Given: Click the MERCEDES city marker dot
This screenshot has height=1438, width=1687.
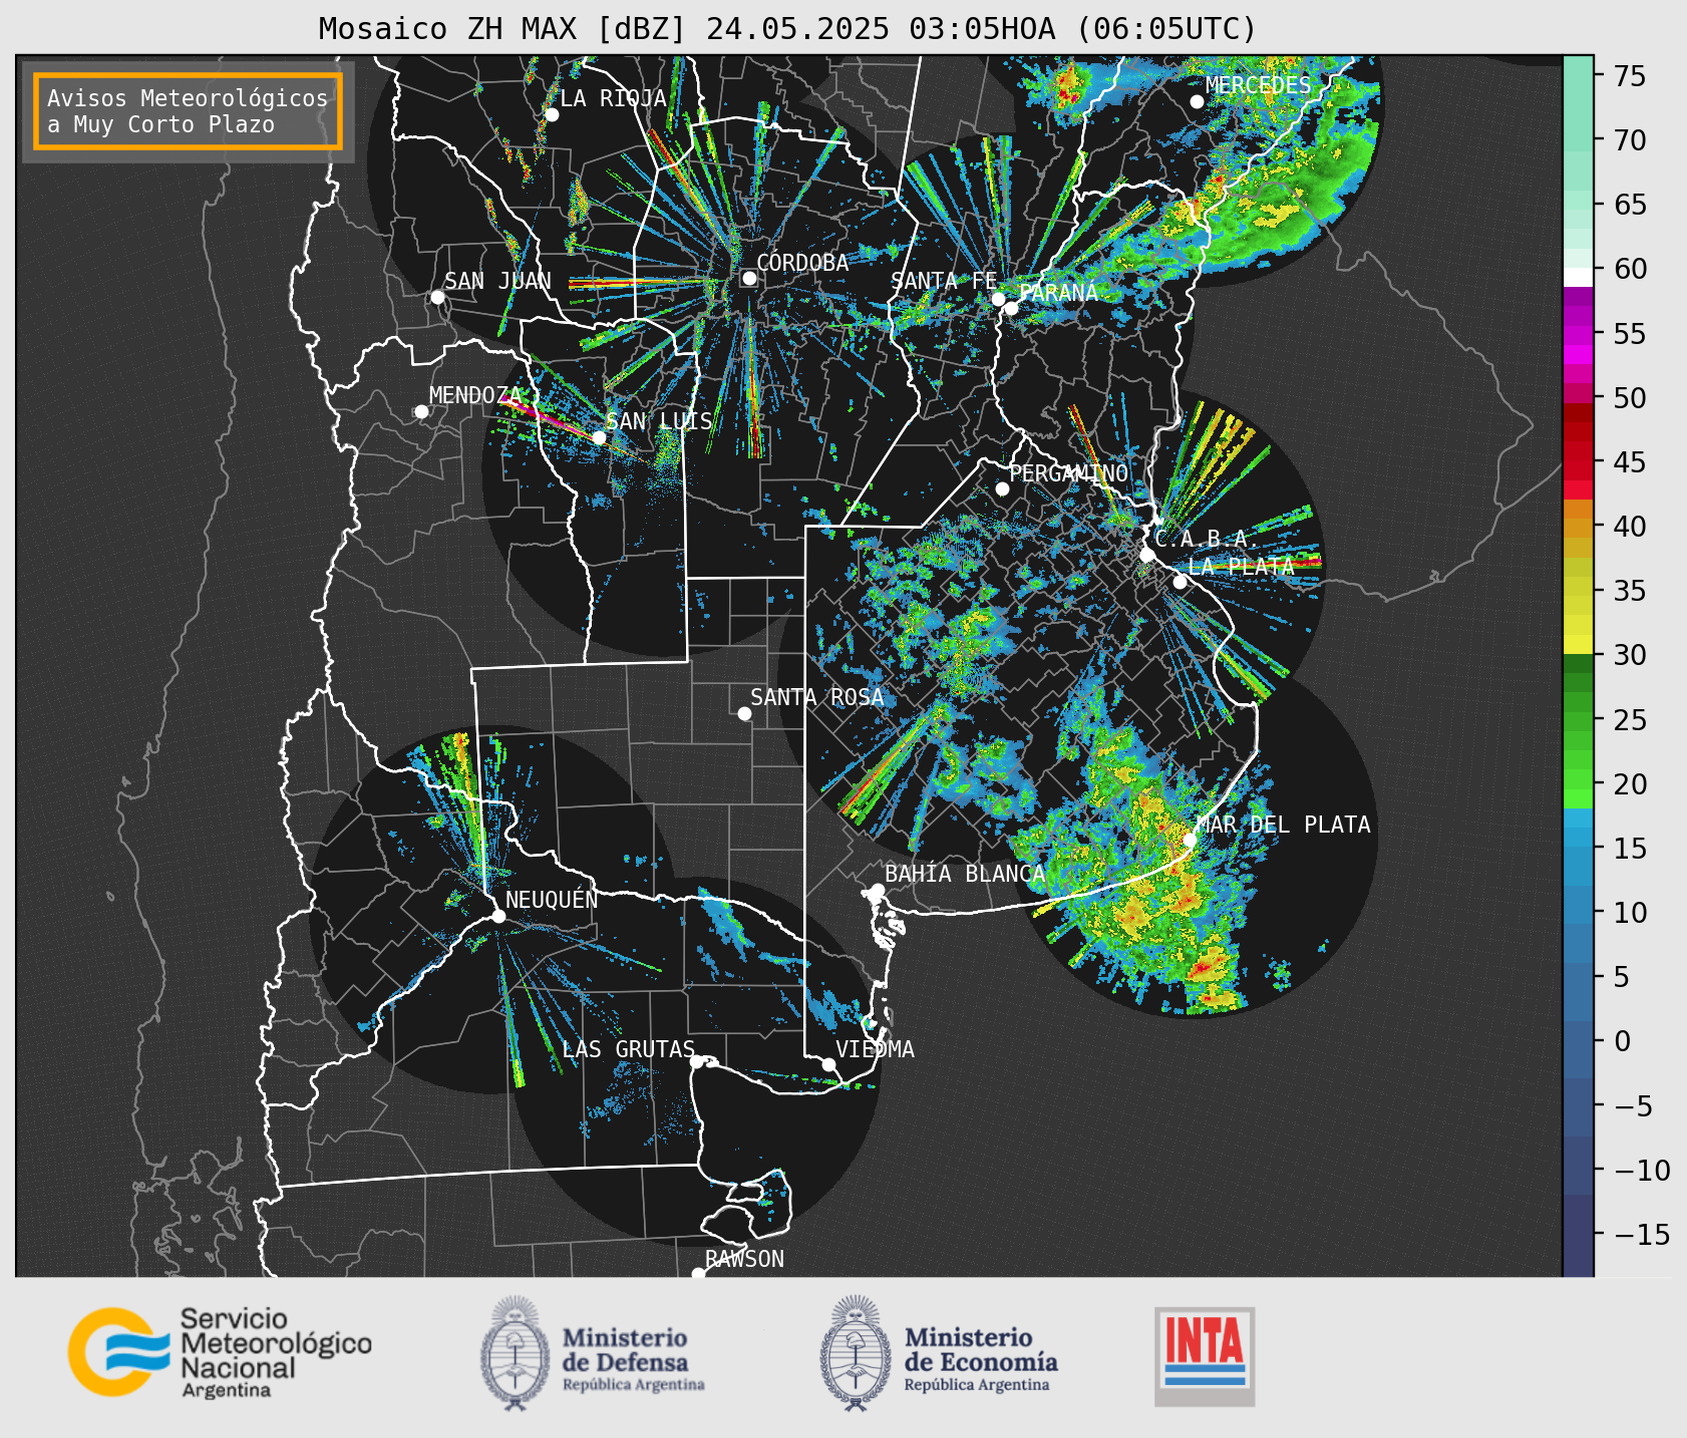Looking at the screenshot, I should [1196, 102].
